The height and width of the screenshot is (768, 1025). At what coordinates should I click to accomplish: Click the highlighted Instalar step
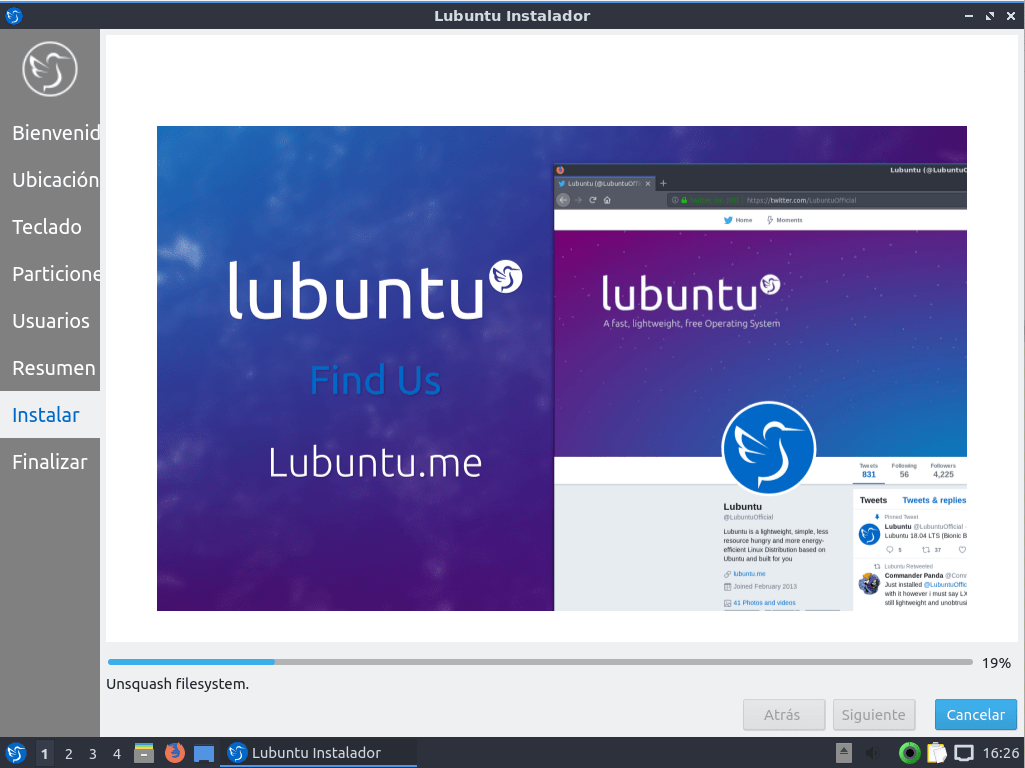[44, 414]
